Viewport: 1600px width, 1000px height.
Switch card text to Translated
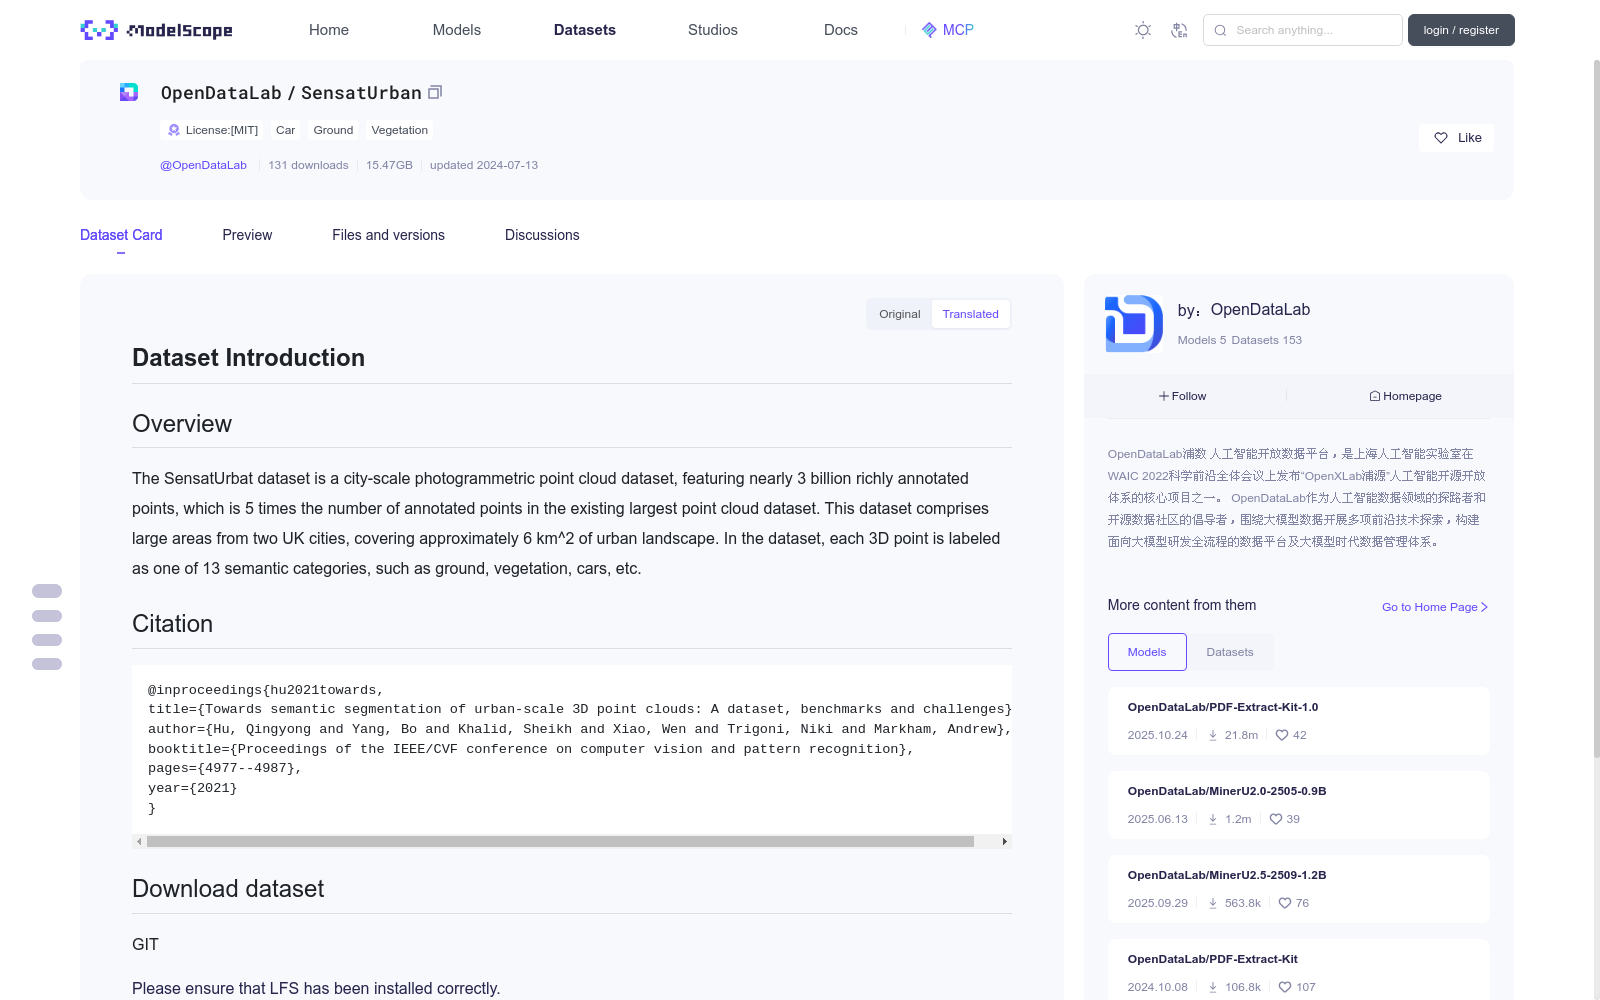coord(970,314)
